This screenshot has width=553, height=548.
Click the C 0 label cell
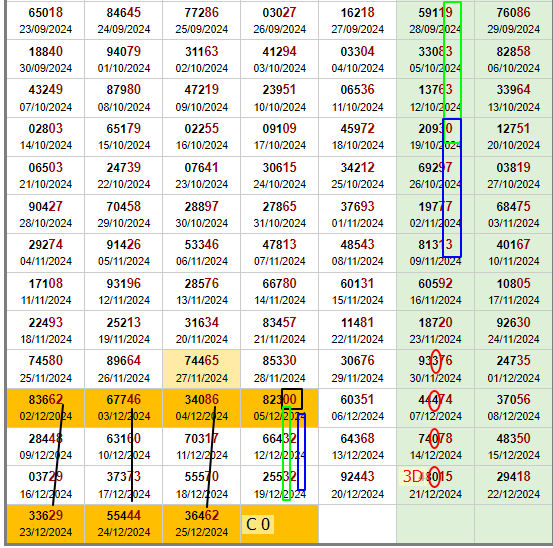pyautogui.click(x=258, y=524)
